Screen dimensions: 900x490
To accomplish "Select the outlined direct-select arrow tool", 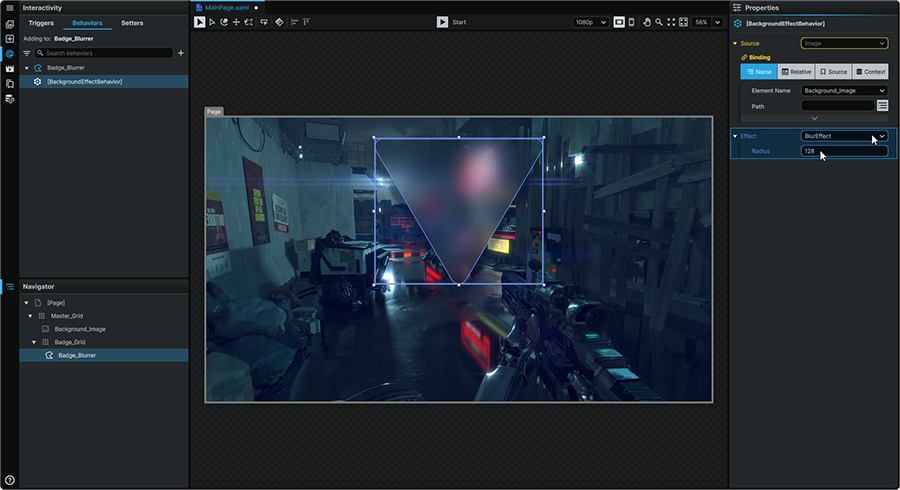I will click(x=212, y=22).
